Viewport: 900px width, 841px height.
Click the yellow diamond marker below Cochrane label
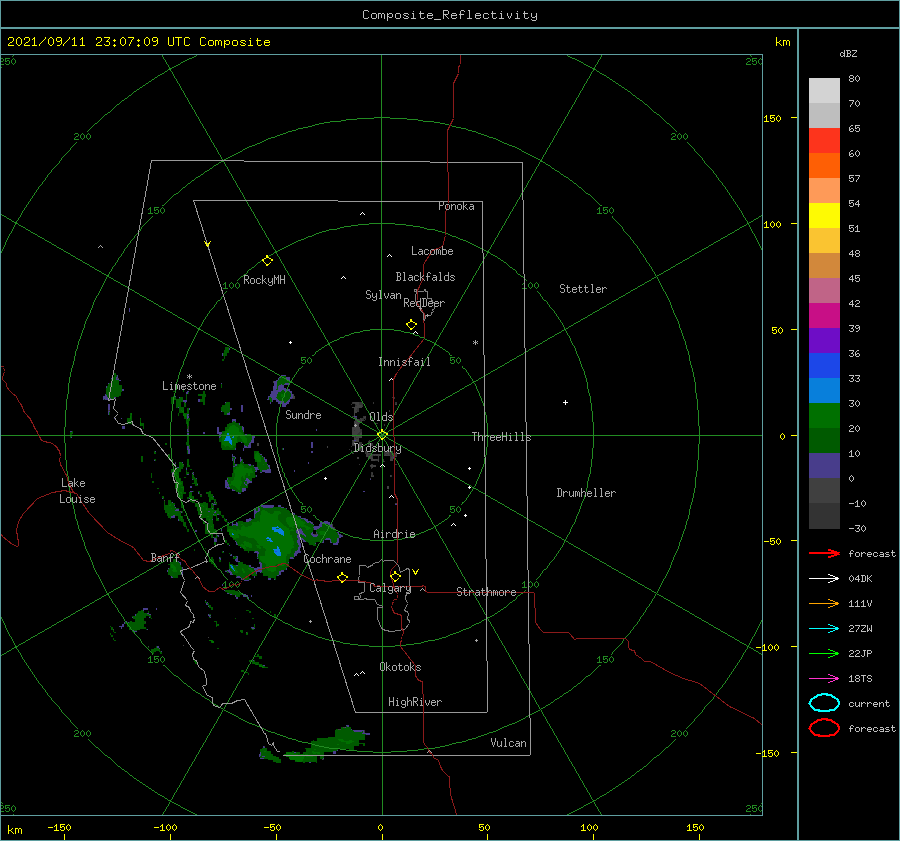tap(342, 578)
